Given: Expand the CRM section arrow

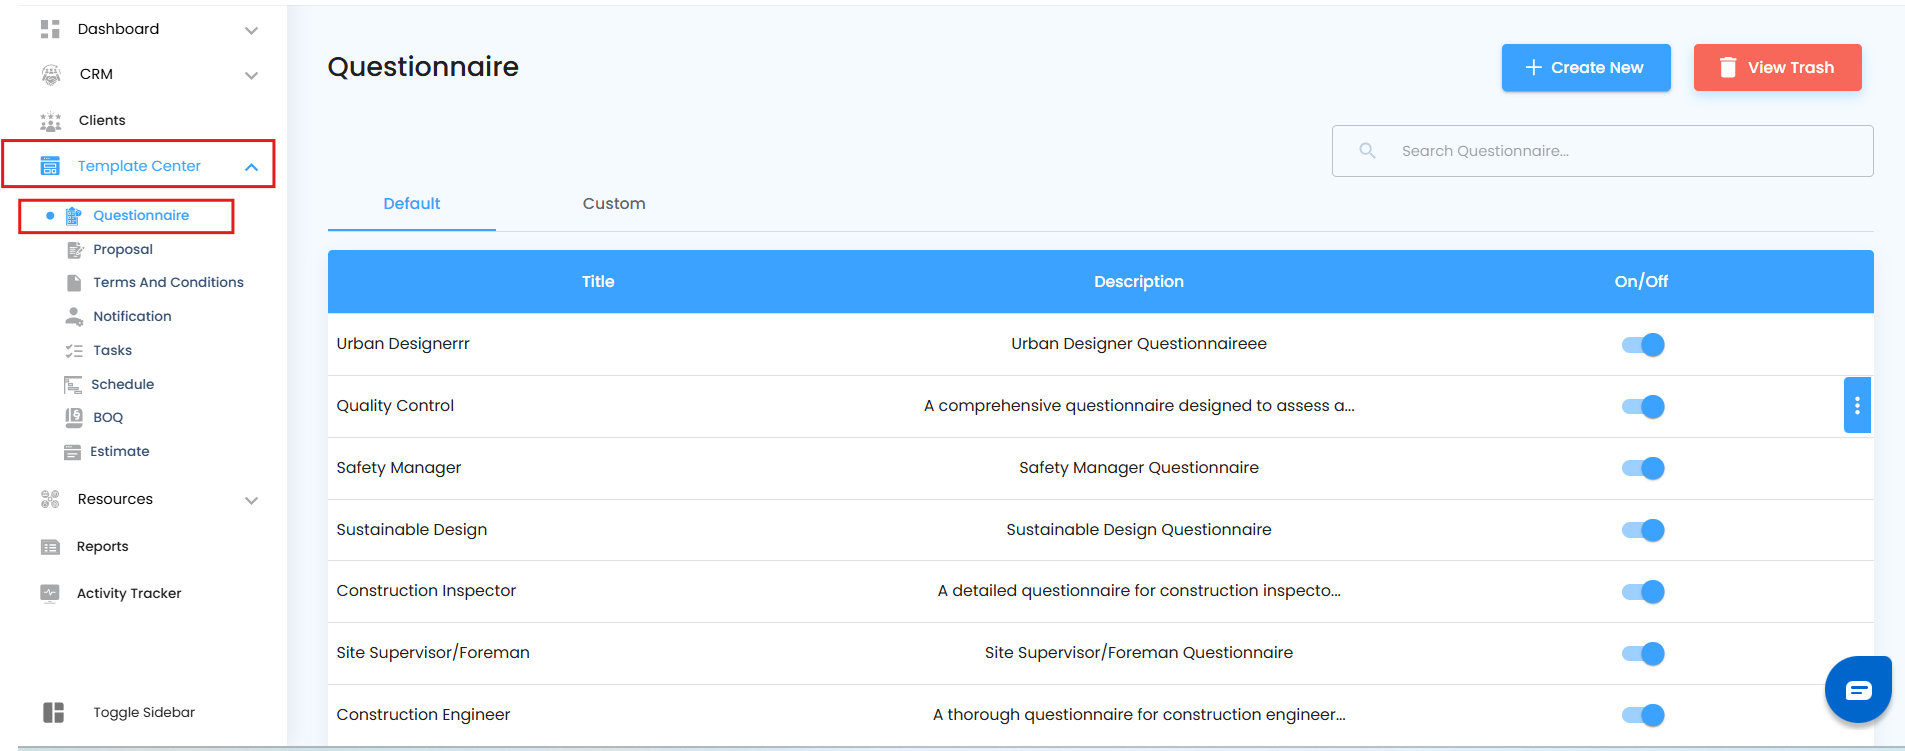Looking at the screenshot, I should pos(252,75).
